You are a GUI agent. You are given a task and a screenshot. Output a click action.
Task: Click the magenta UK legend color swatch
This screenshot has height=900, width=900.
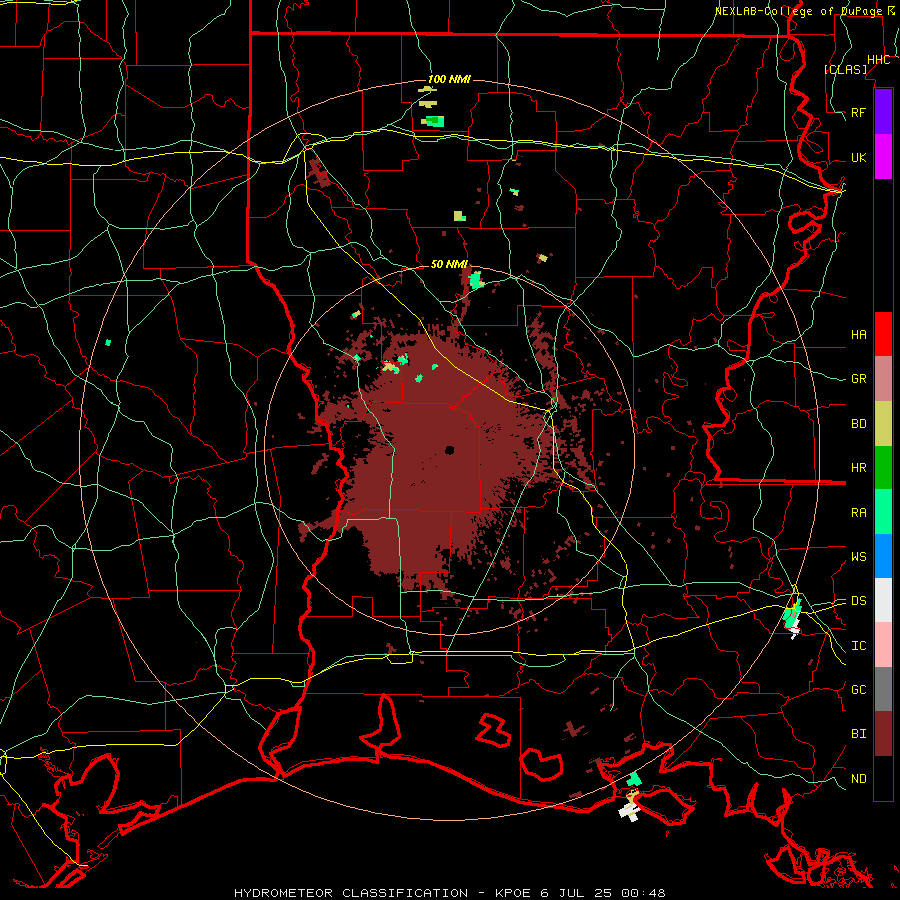[883, 157]
